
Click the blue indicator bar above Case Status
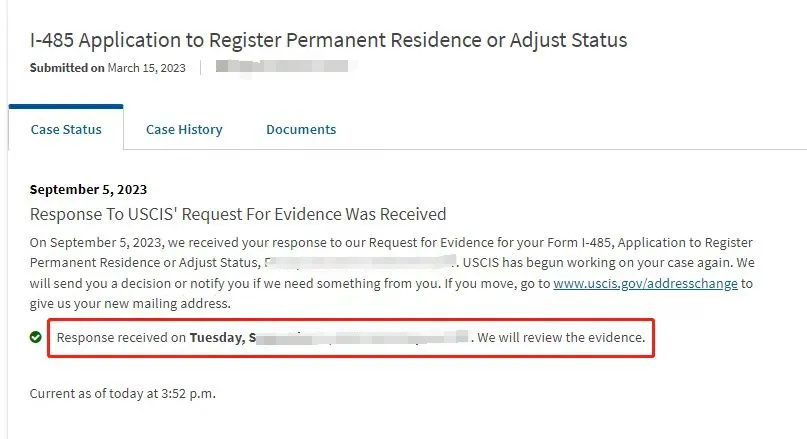click(66, 107)
